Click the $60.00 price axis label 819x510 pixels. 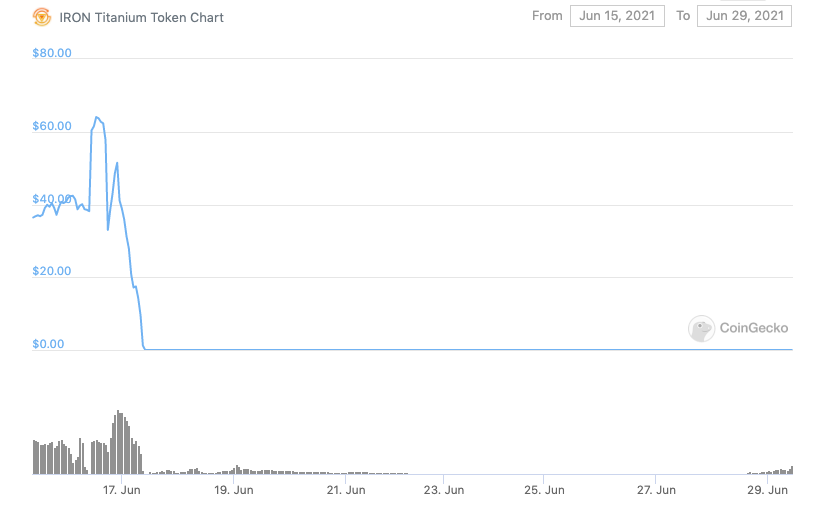coord(52,126)
